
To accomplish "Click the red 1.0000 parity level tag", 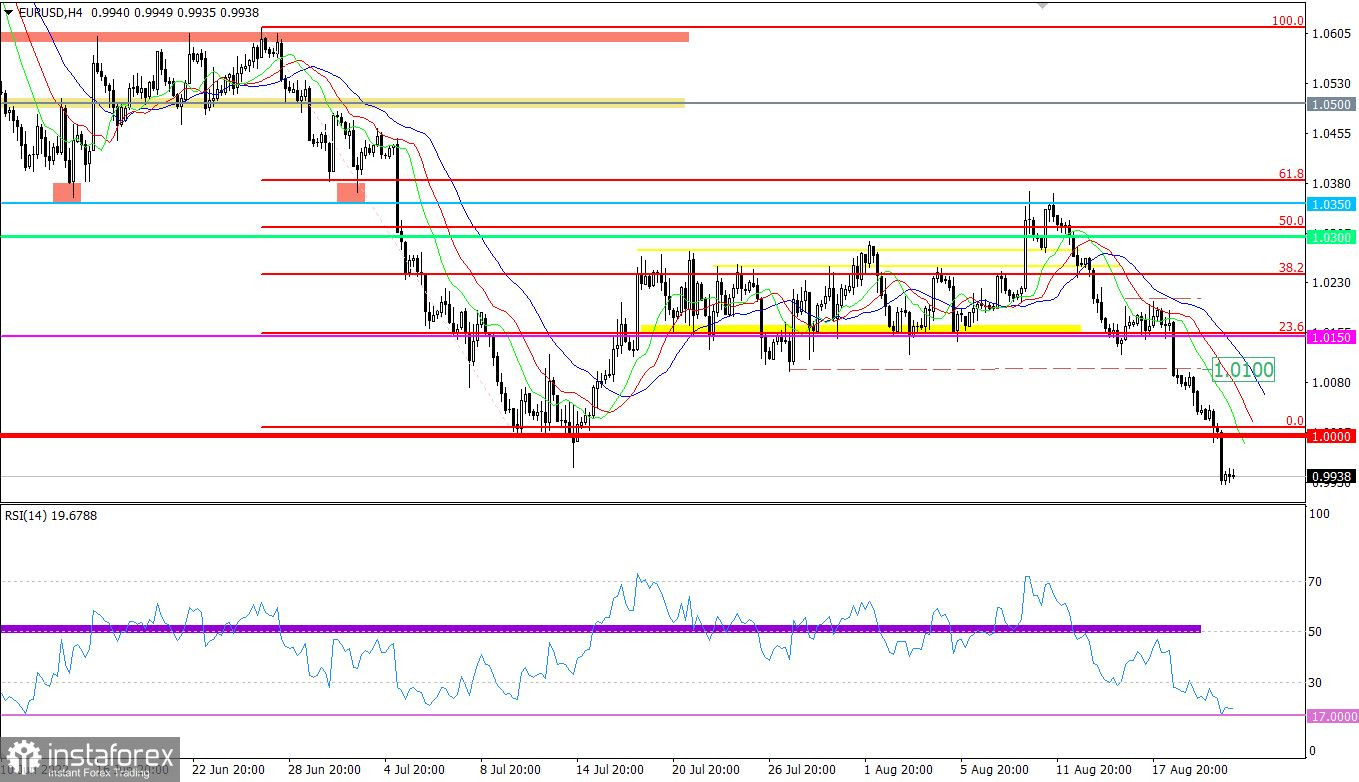I will click(1333, 437).
